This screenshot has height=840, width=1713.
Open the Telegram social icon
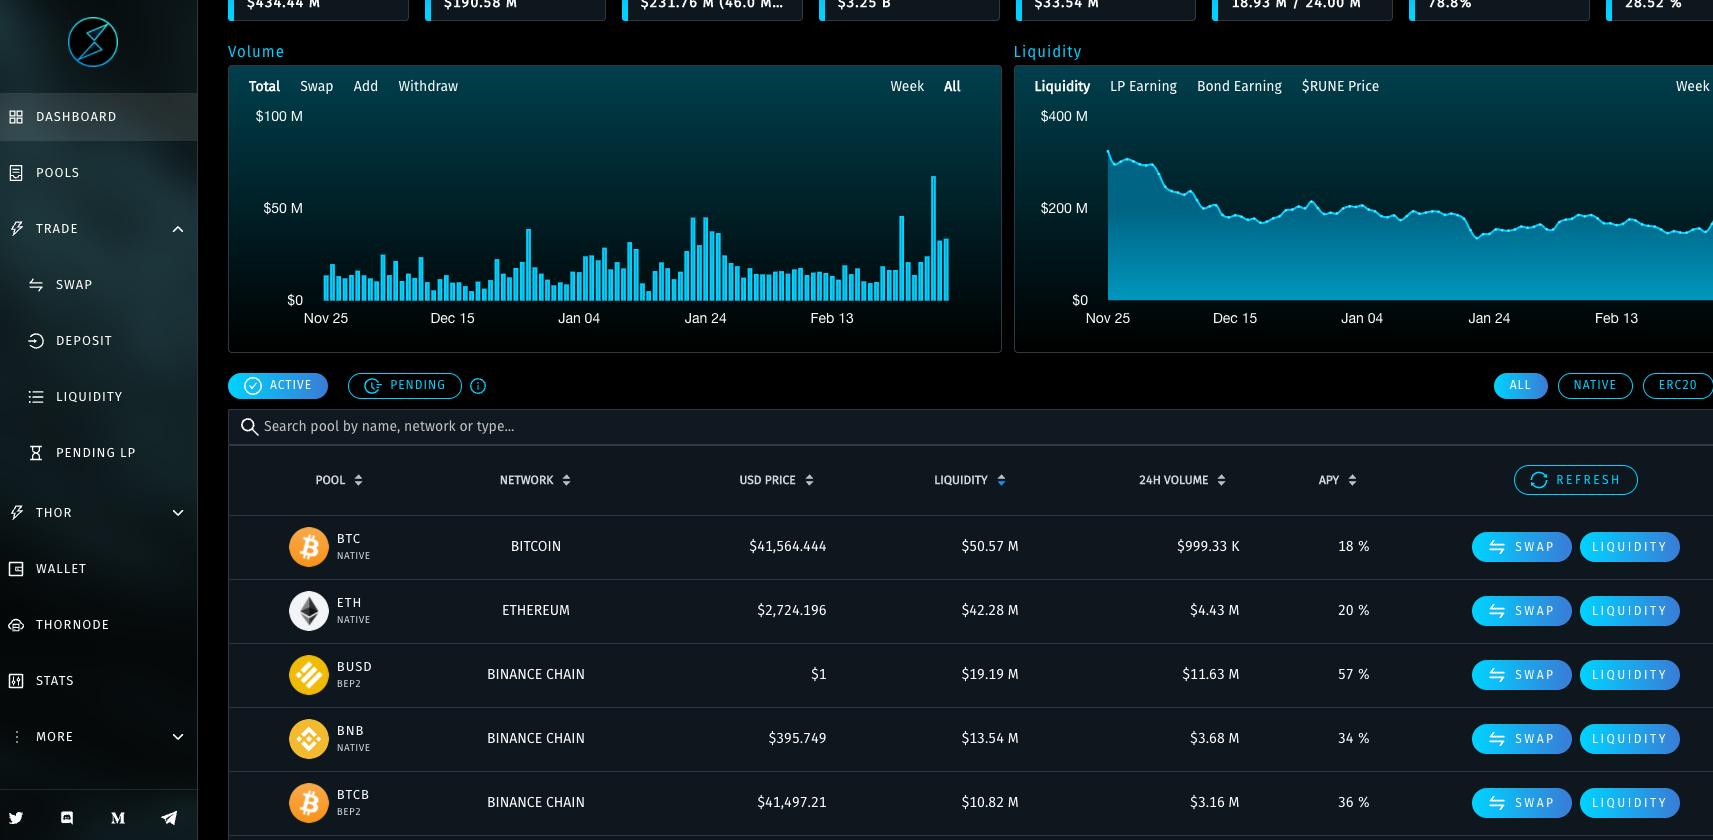point(169,818)
